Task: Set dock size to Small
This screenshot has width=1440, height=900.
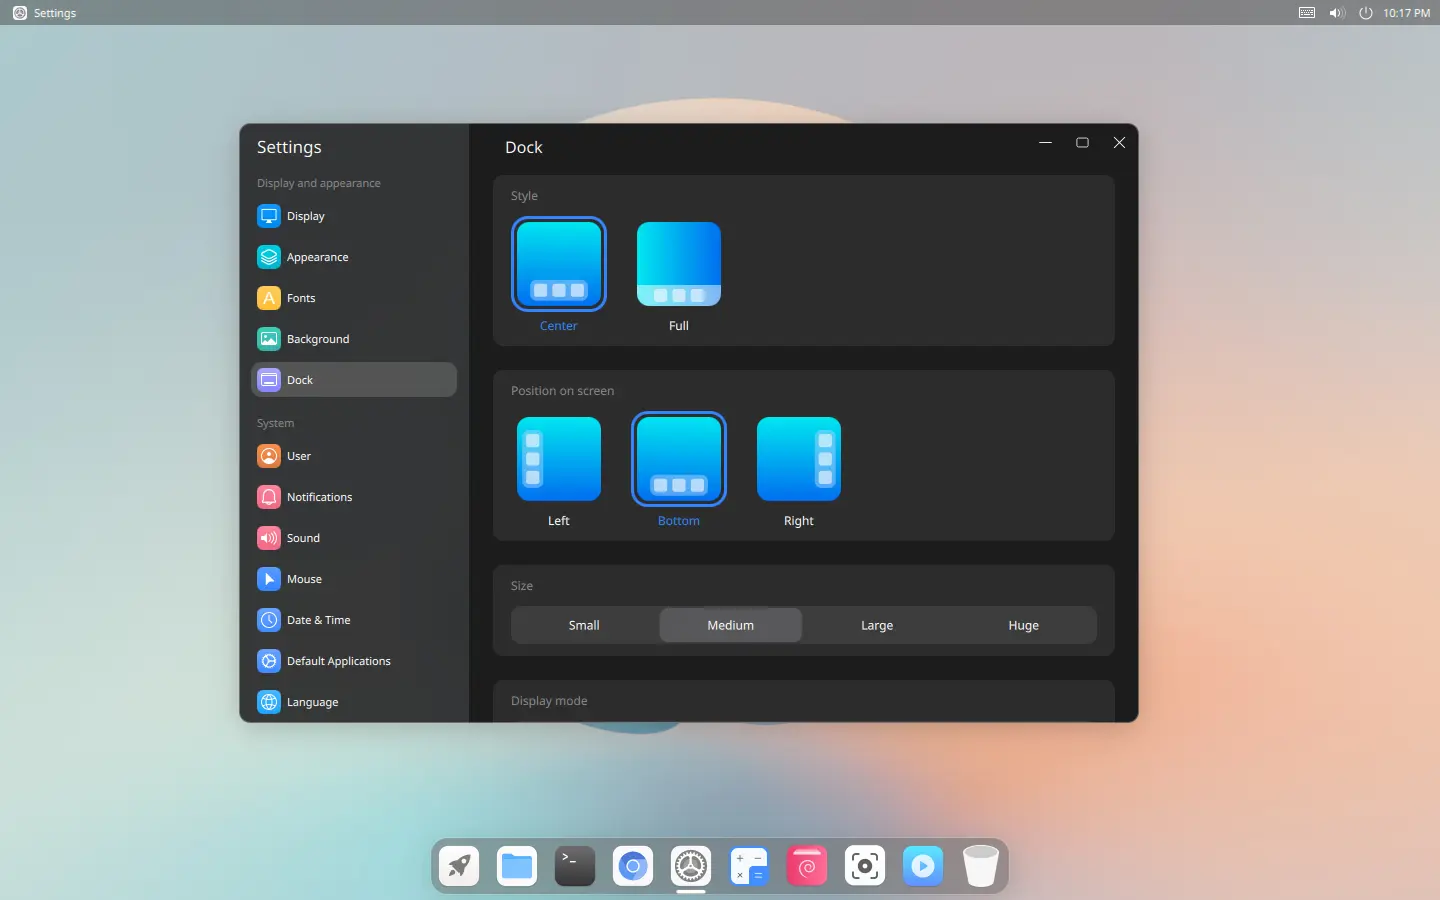Action: pos(584,625)
